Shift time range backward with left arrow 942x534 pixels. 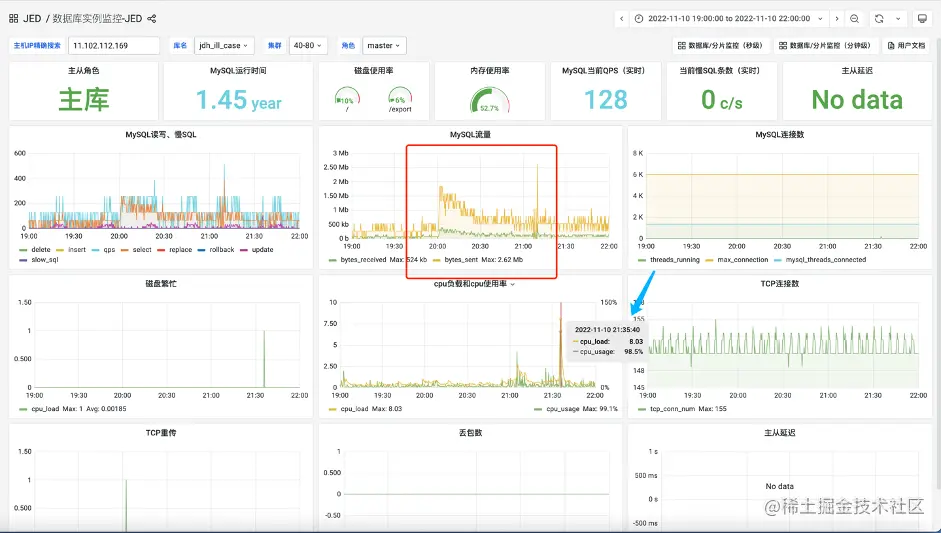pos(622,19)
